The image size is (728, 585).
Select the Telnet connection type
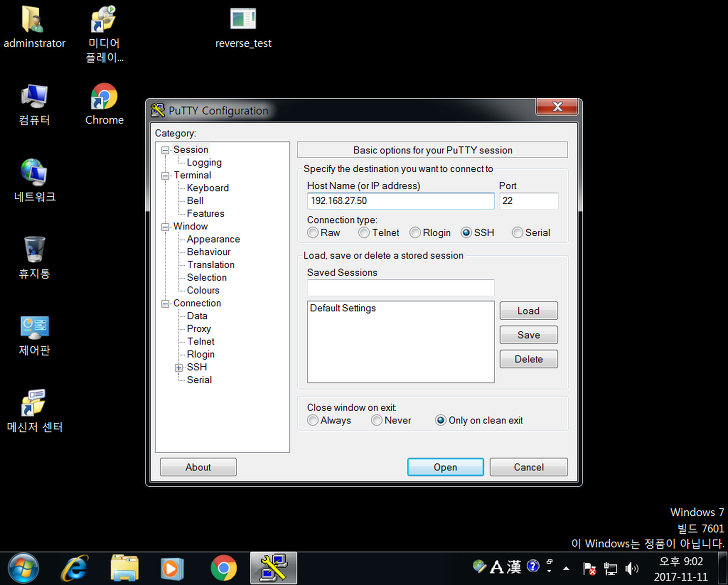tap(379, 233)
